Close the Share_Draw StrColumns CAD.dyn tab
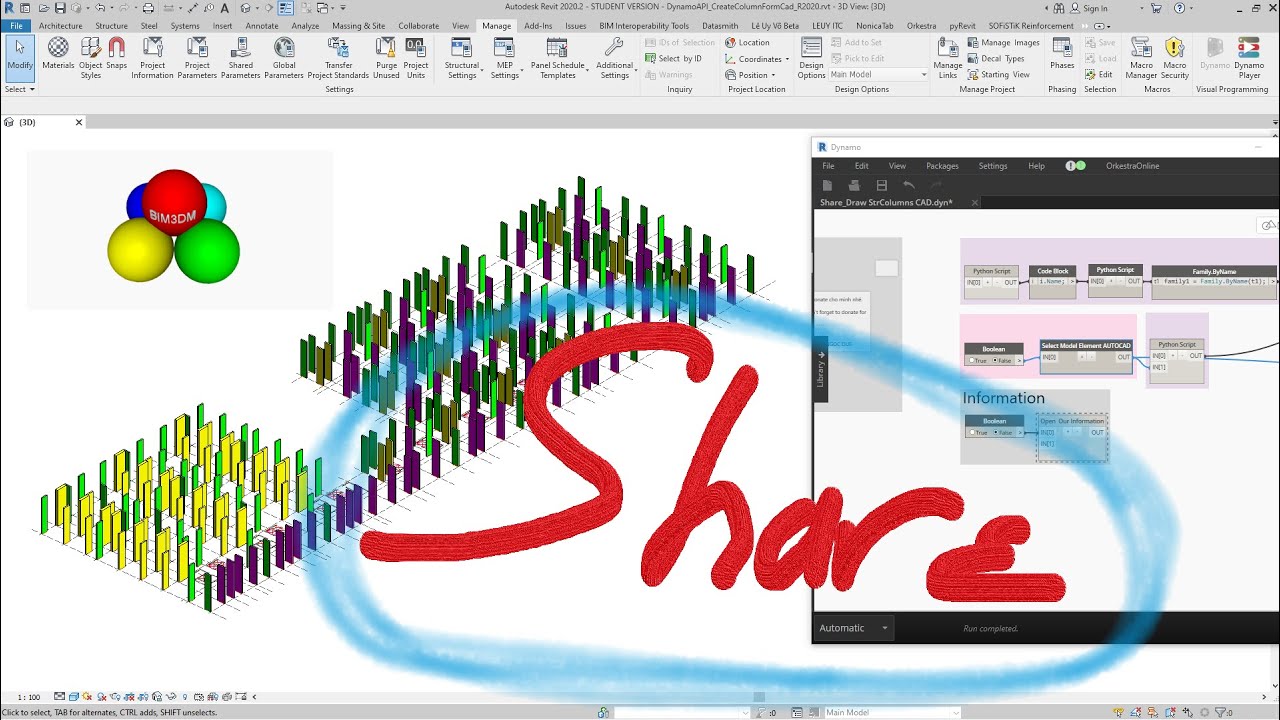The image size is (1280, 720). tap(975, 202)
